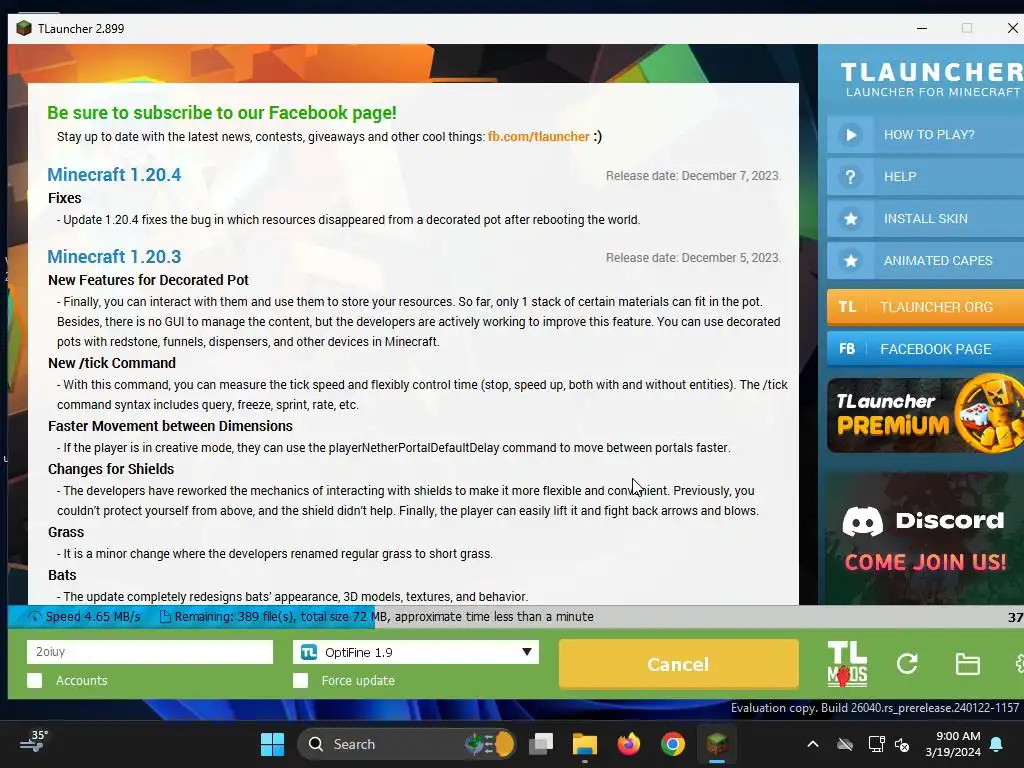Viewport: 1024px width, 768px height.
Task: Click the Facebook subscribe heading
Action: click(221, 113)
